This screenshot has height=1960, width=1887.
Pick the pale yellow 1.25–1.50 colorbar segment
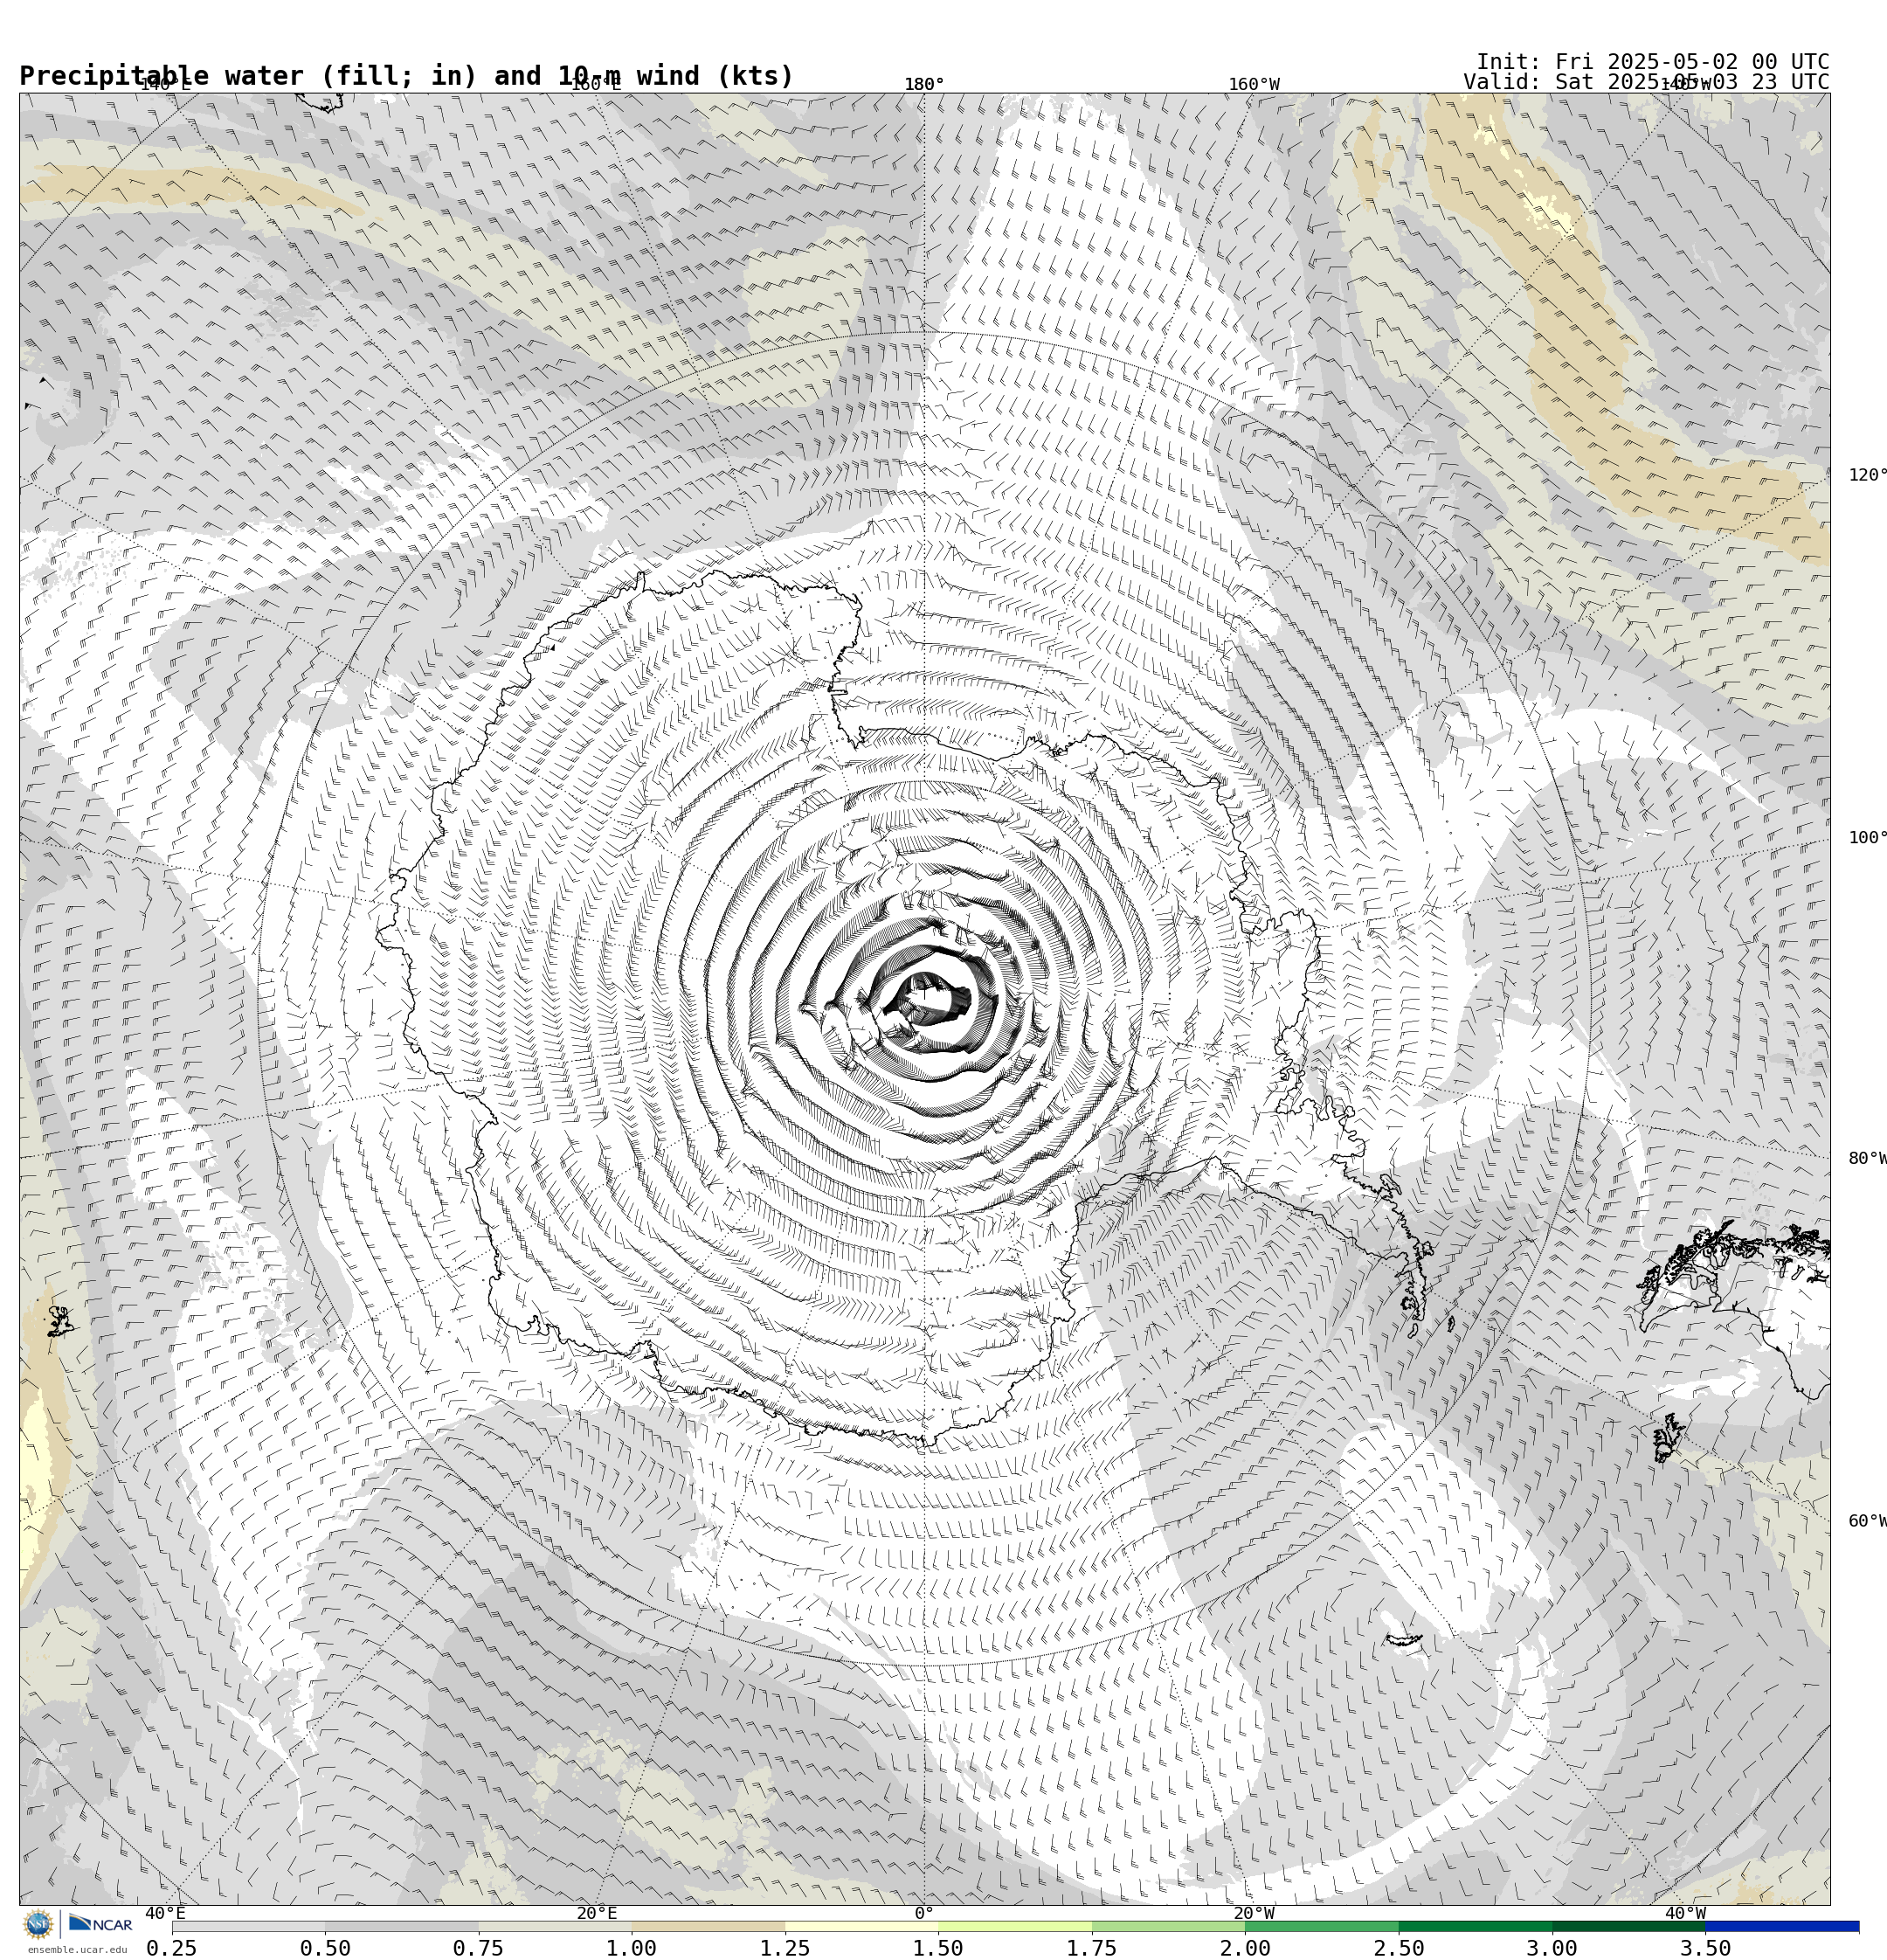pyautogui.click(x=862, y=1926)
